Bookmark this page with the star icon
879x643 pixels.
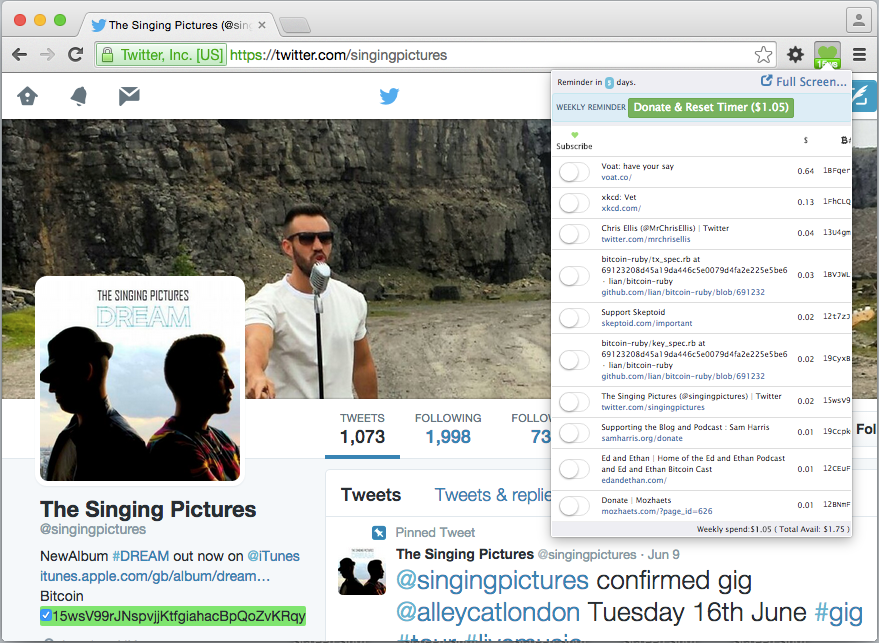click(x=763, y=55)
